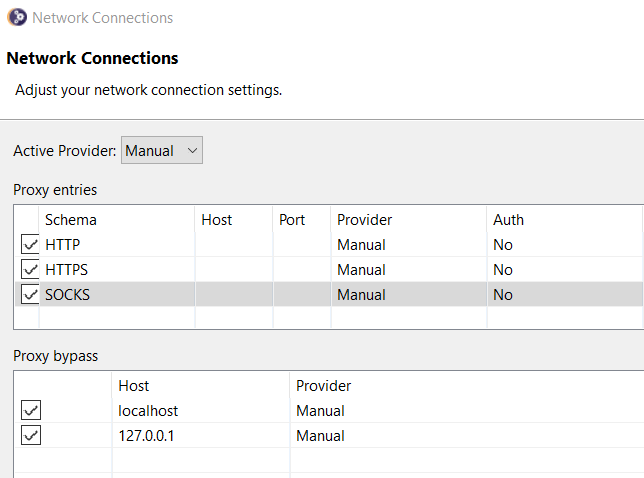Uncheck the HTTP proxy entry checkbox
The image size is (644, 478).
pyautogui.click(x=30, y=244)
